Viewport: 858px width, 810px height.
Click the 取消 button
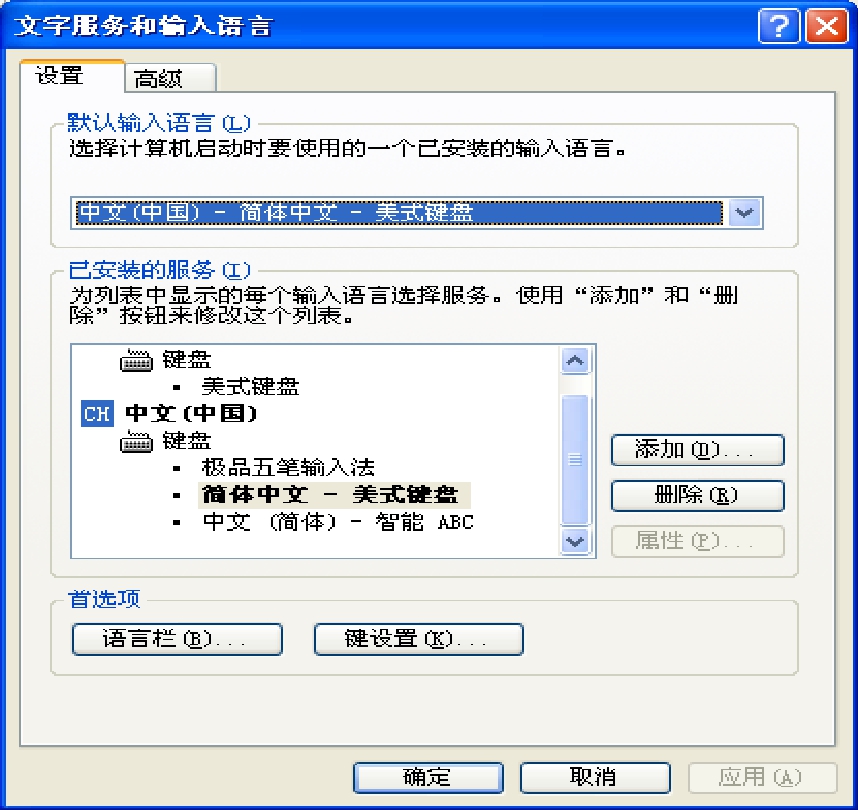coord(595,777)
